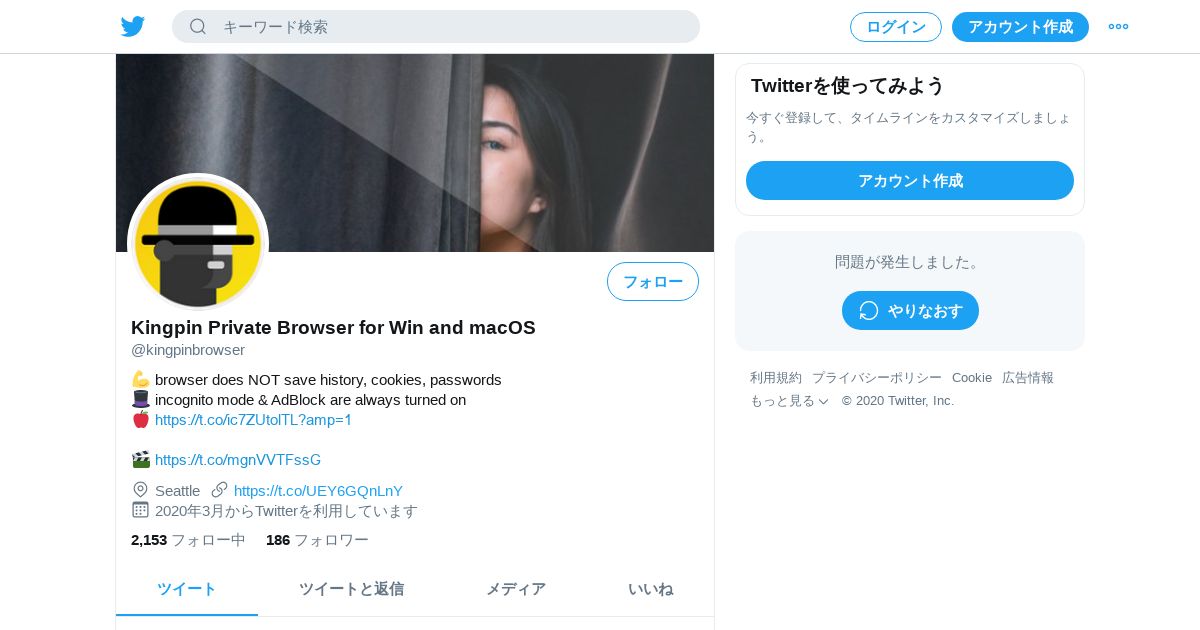The height and width of the screenshot is (630, 1200).
Task: Open the プライバシーポリシー footer link
Action: coord(877,377)
